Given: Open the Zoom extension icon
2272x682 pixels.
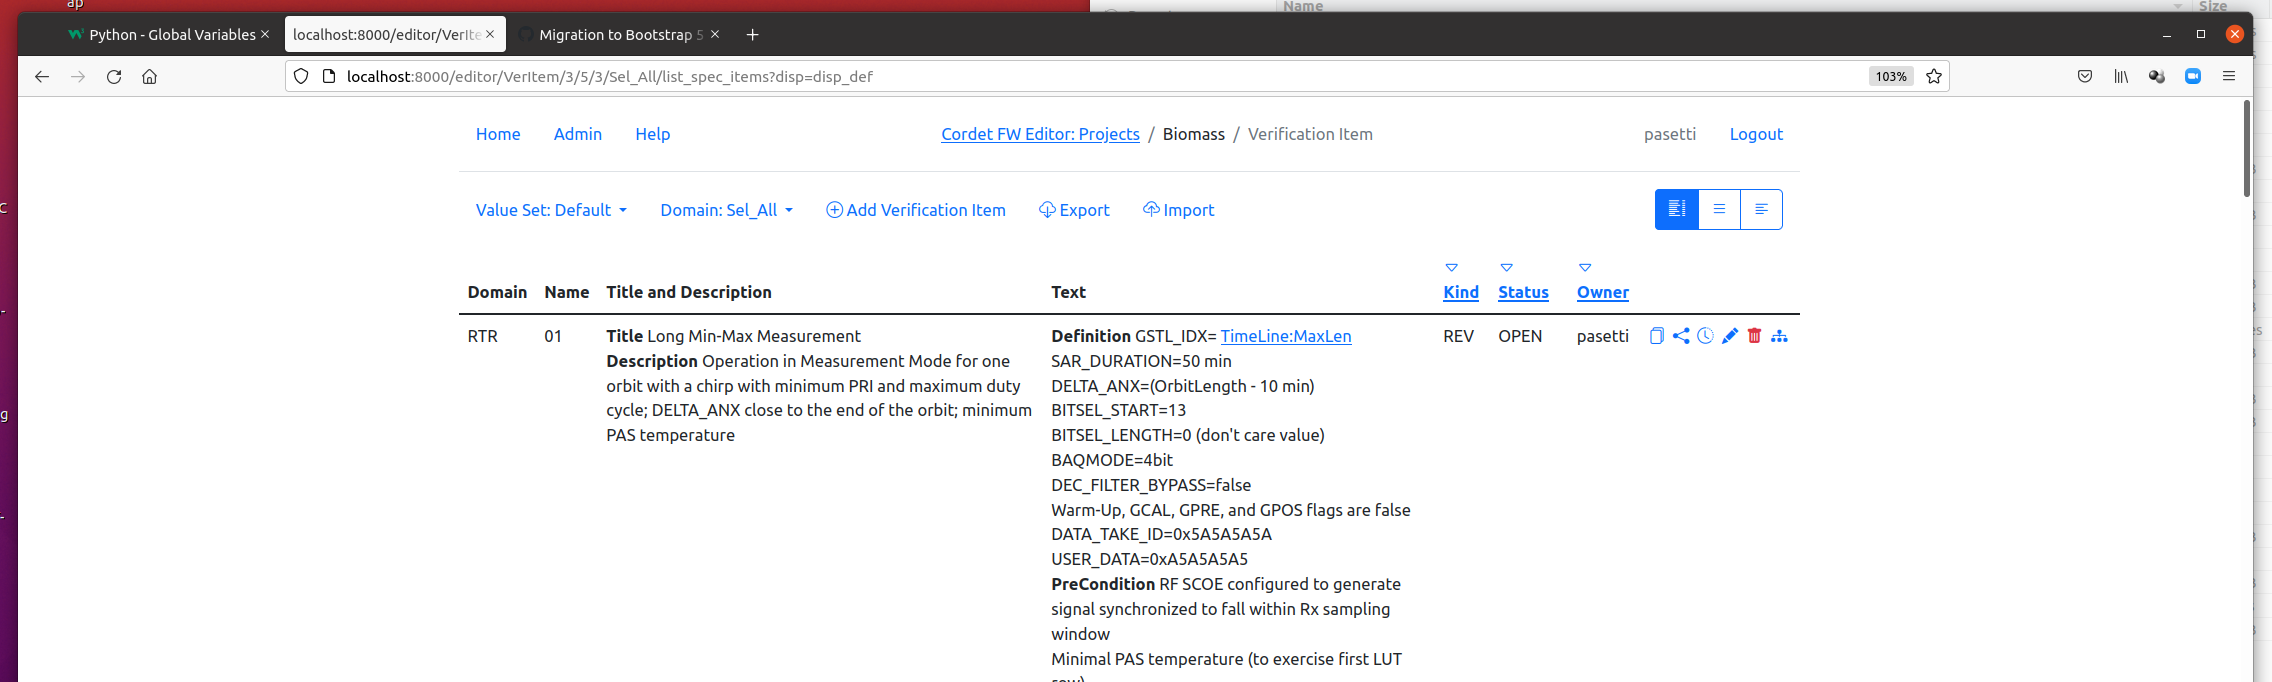Looking at the screenshot, I should 2193,76.
